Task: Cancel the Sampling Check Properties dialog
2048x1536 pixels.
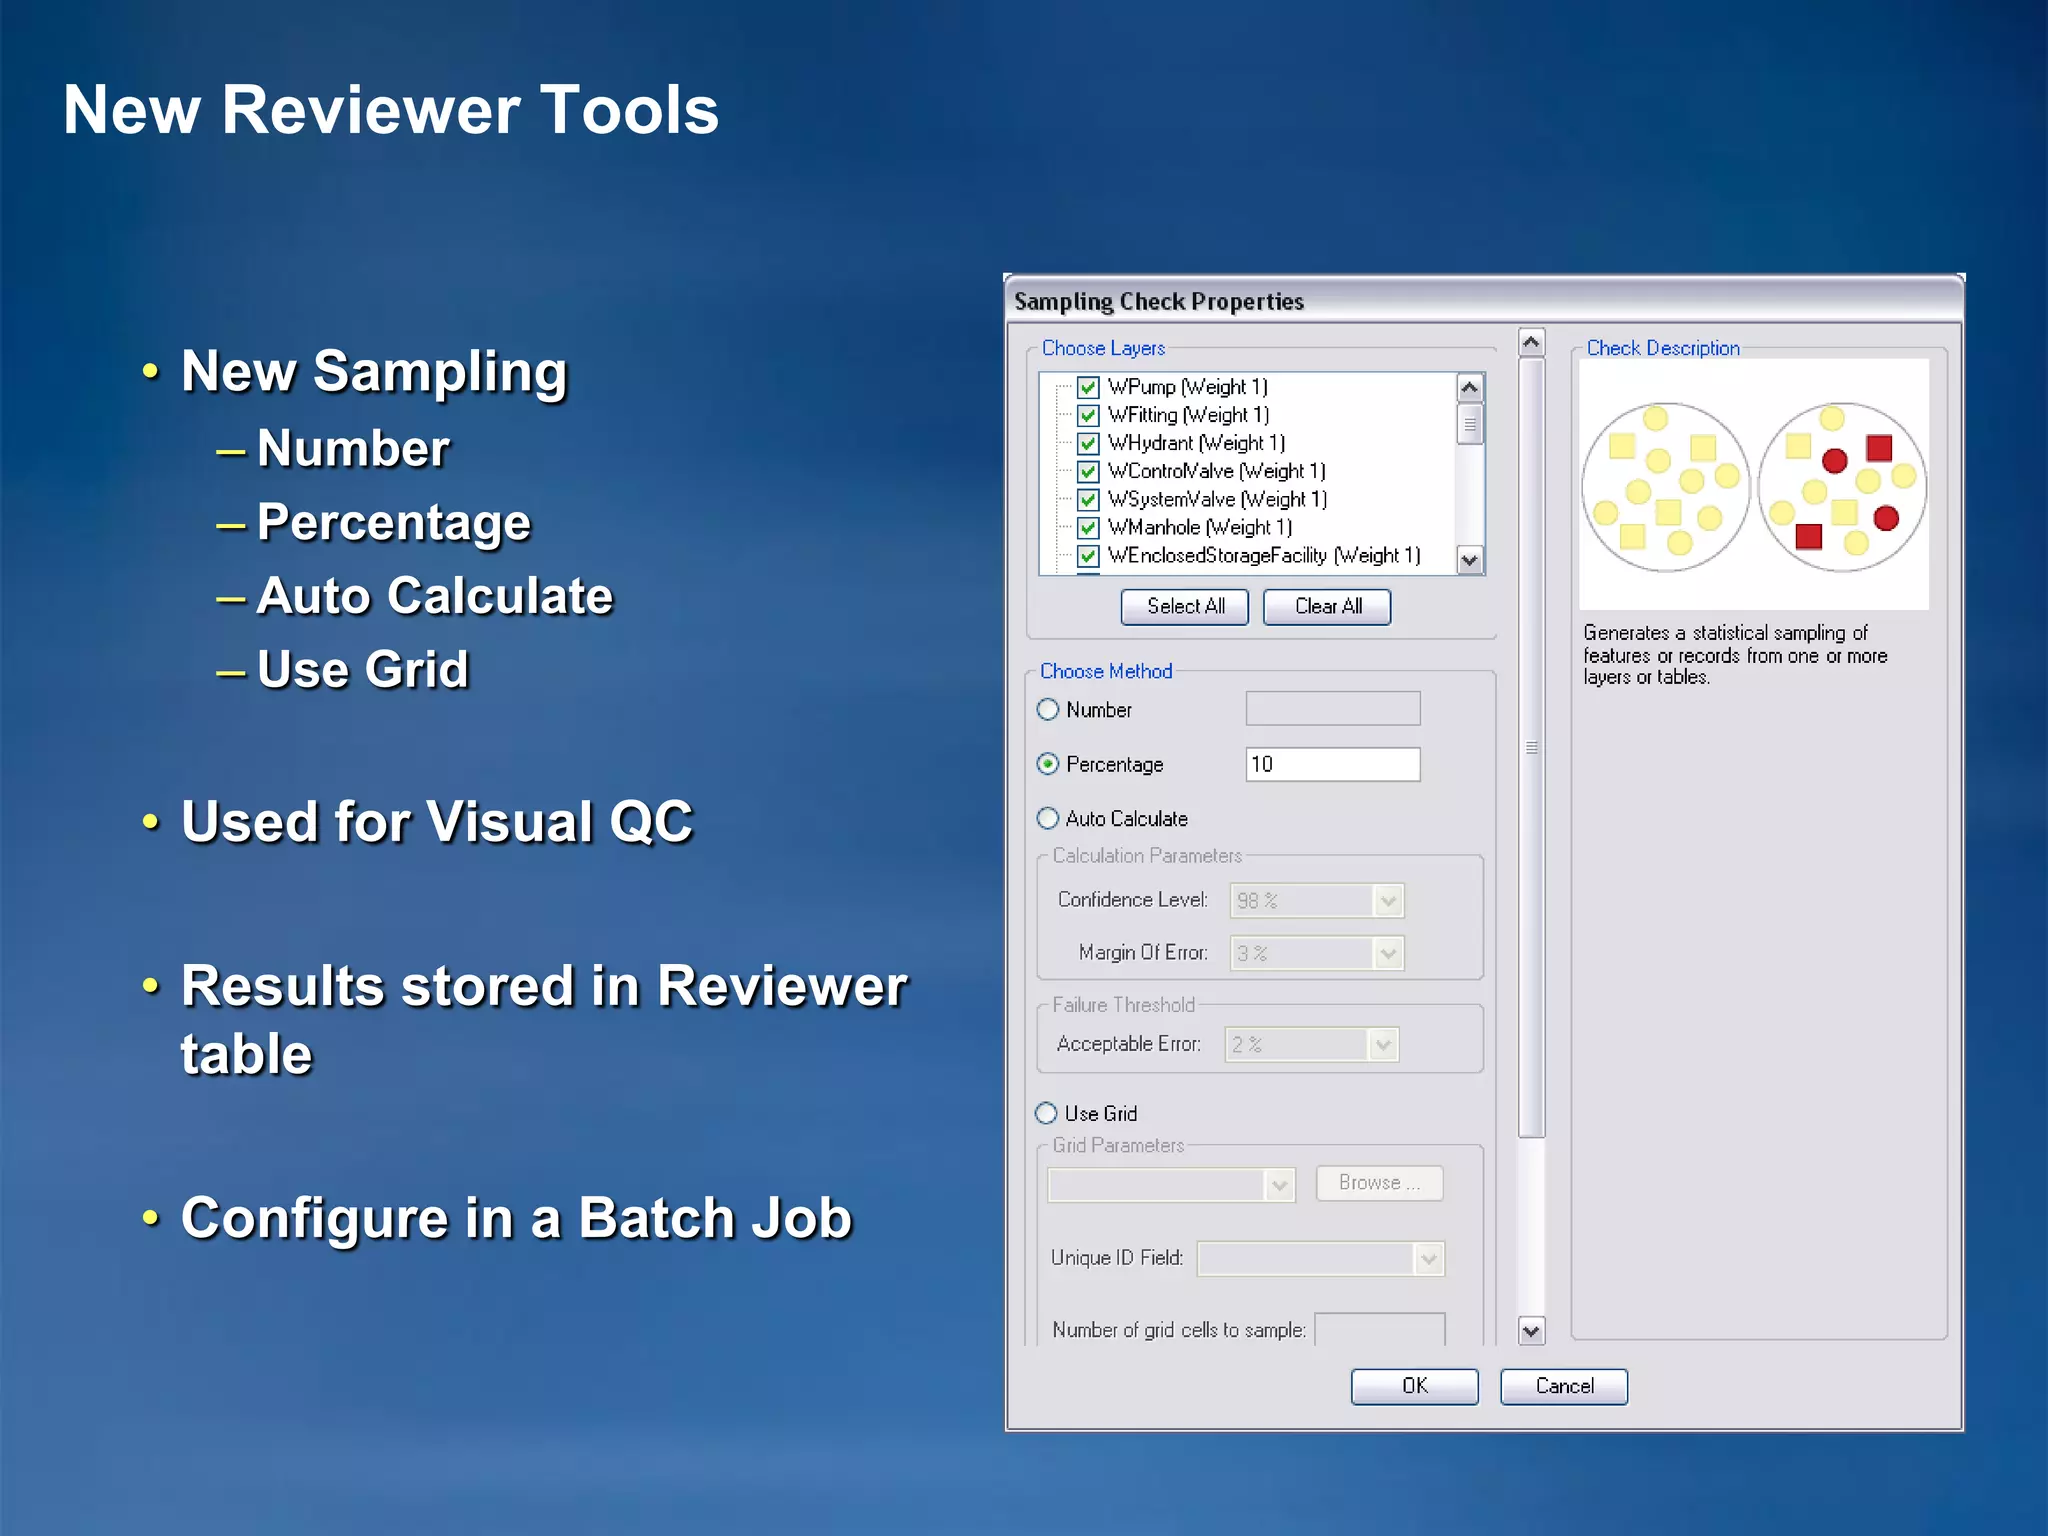Action: [x=1564, y=1386]
